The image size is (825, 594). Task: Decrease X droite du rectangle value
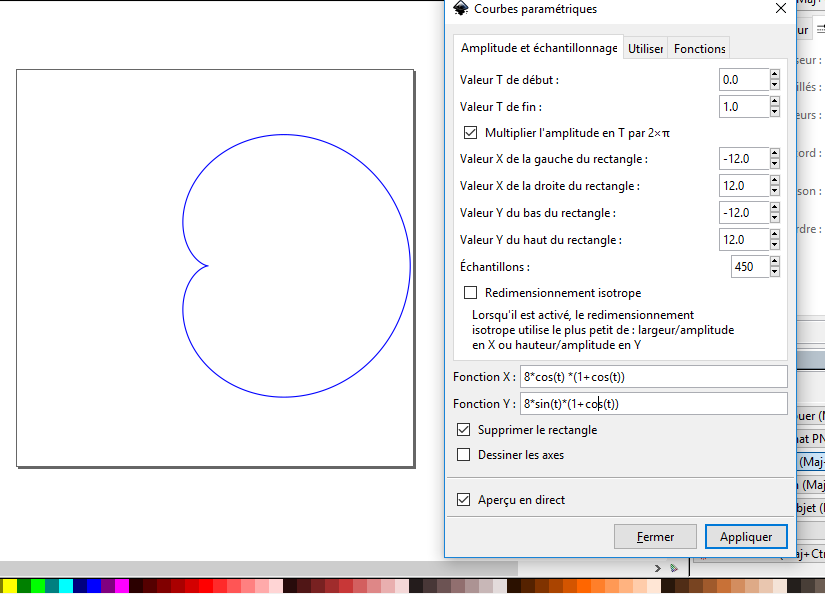point(774,190)
